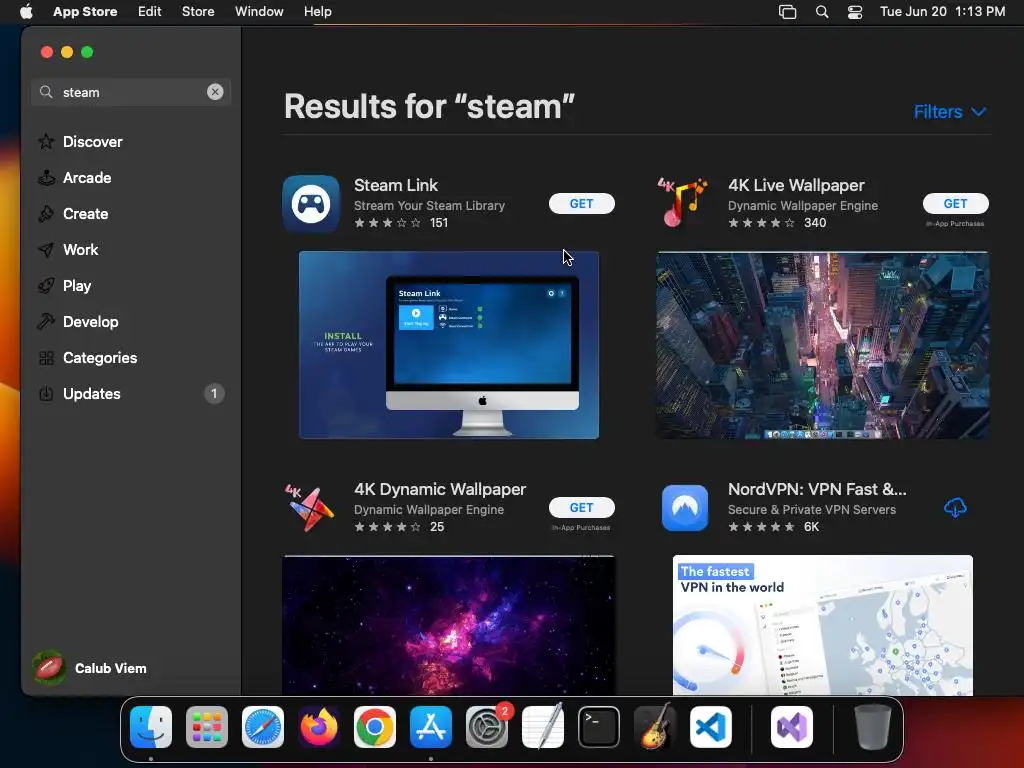
Task: Launch Safari from the Dock
Action: tap(263, 727)
